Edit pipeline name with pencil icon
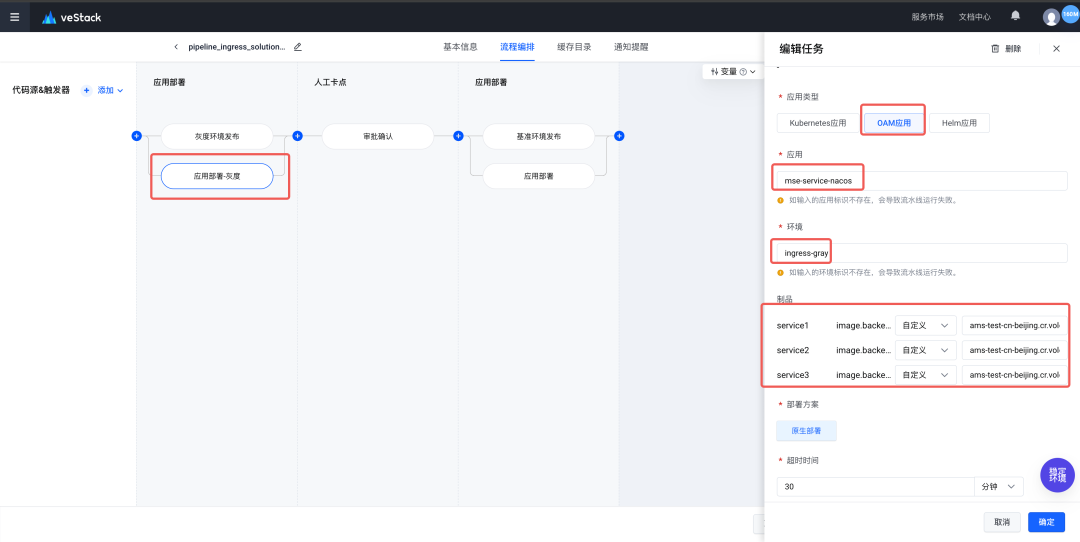 pyautogui.click(x=298, y=47)
